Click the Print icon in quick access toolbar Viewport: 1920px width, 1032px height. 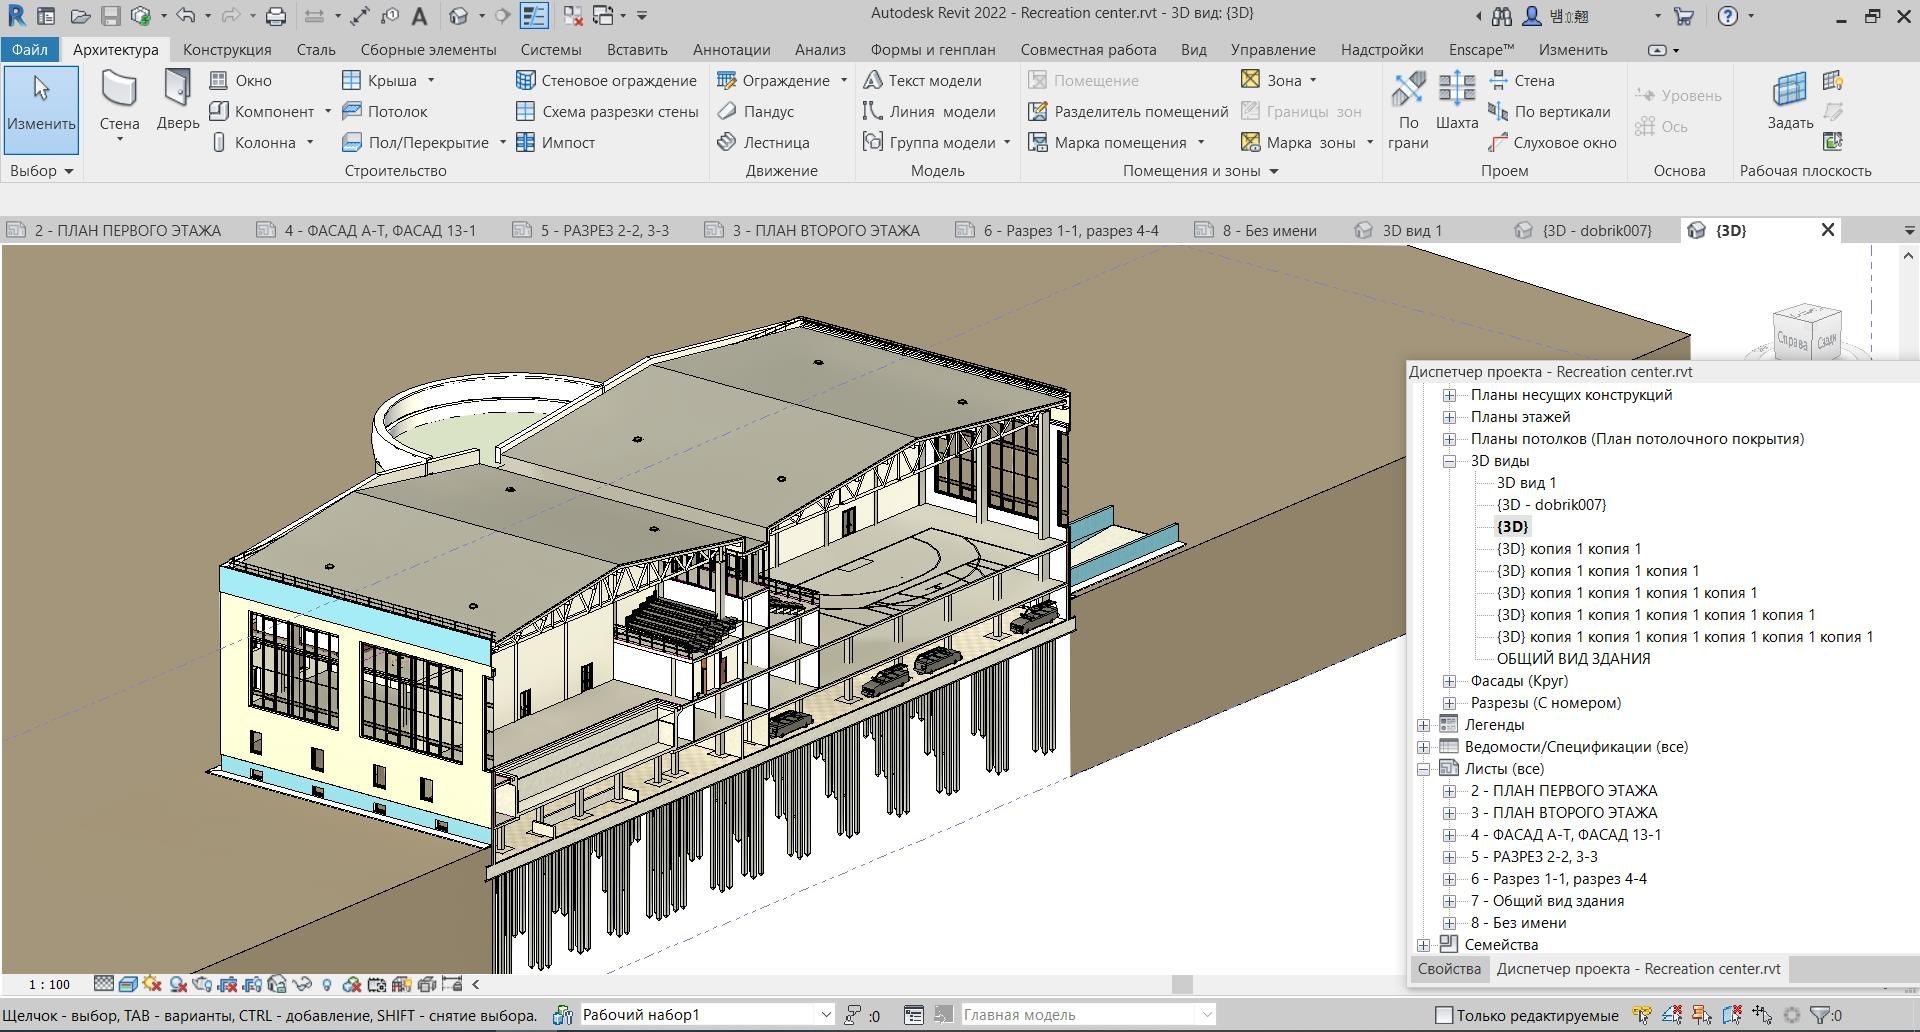coord(276,16)
